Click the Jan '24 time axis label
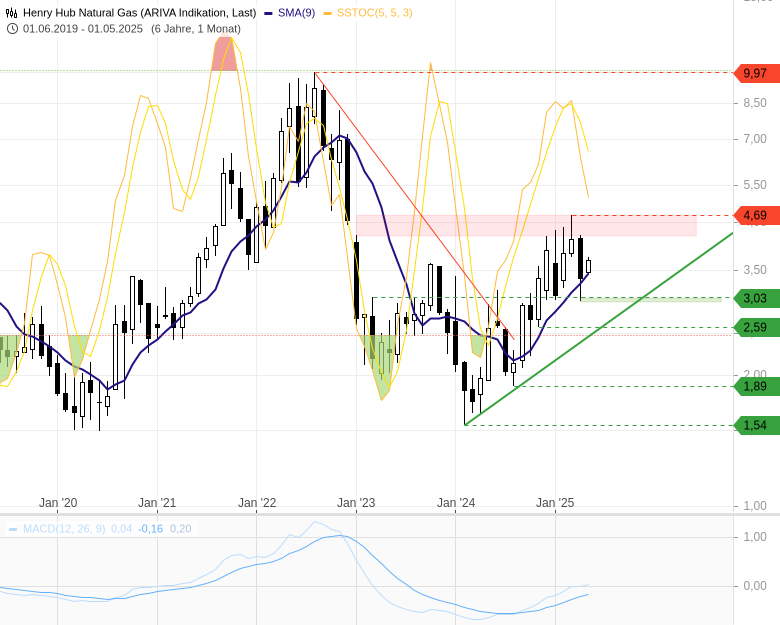Viewport: 780px width, 625px height. coord(456,503)
